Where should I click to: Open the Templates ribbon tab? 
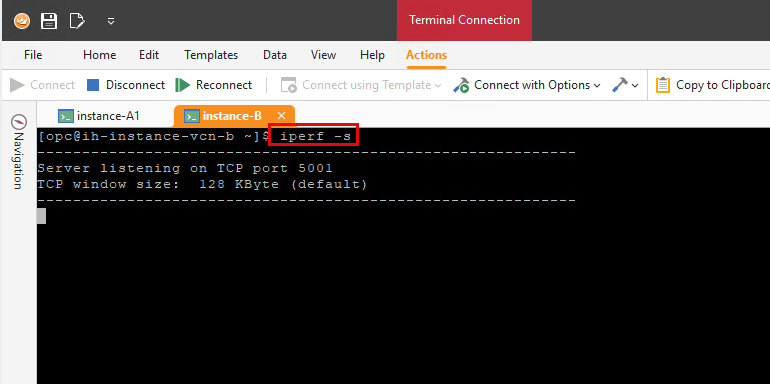tap(211, 55)
